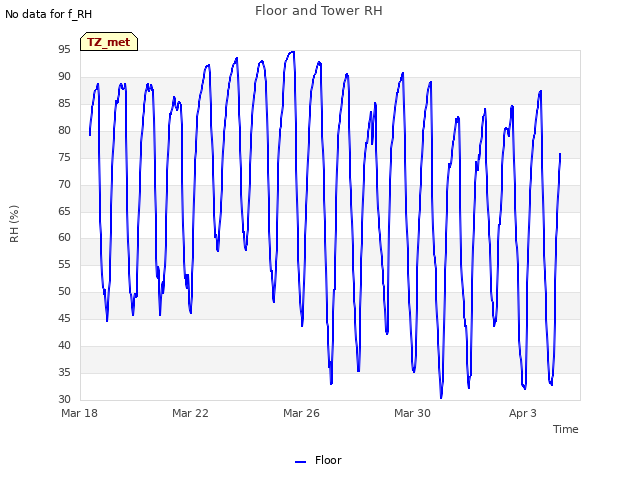Click the Mar 30 x-axis label
The height and width of the screenshot is (480, 640).
pyautogui.click(x=412, y=413)
